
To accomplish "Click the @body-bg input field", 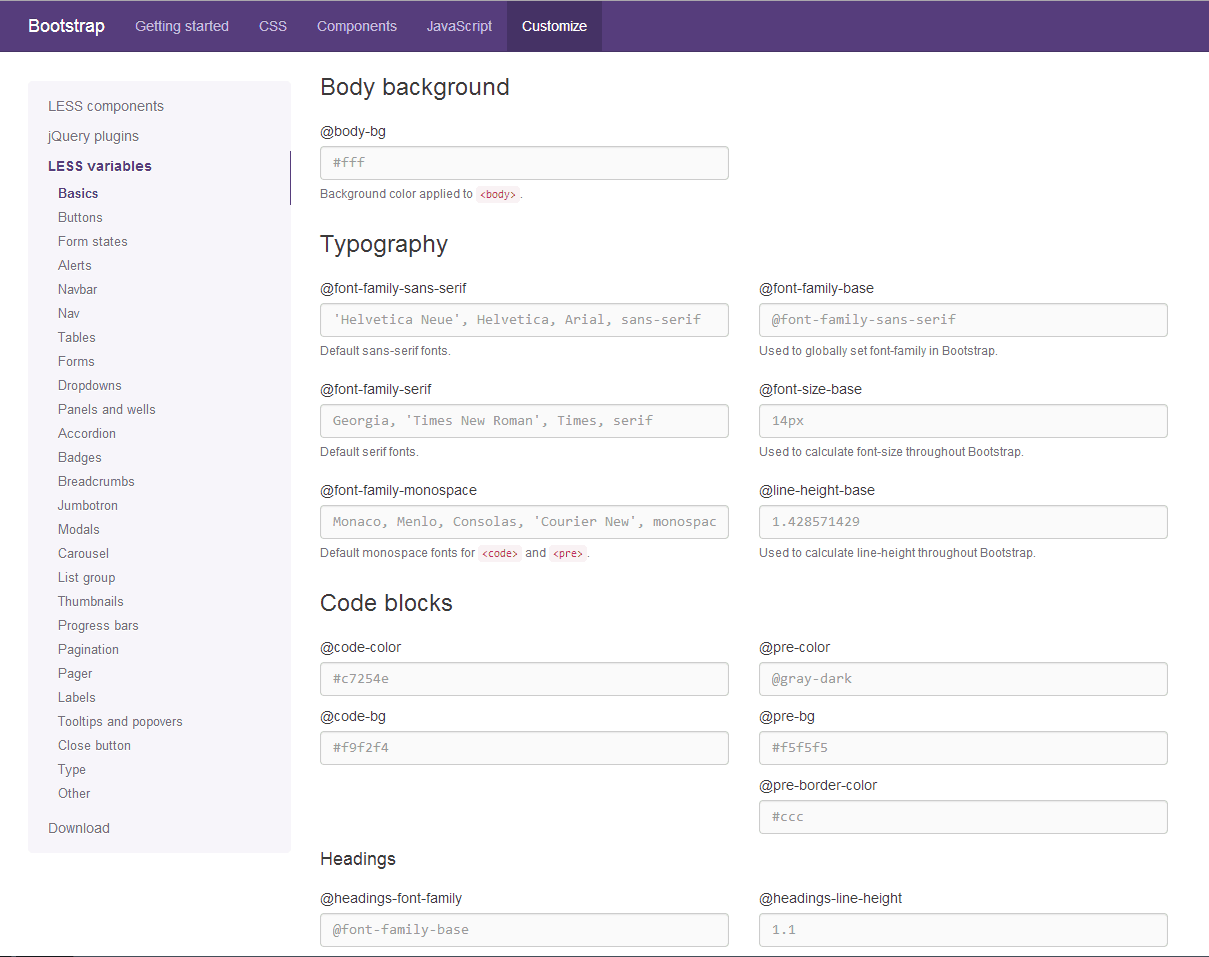I will point(524,162).
